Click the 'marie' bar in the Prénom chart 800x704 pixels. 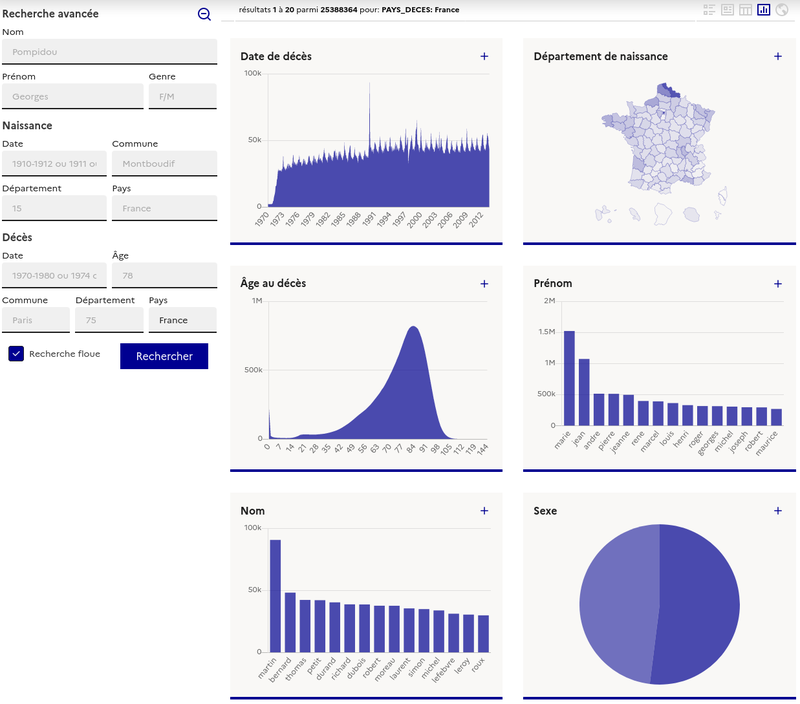(x=570, y=380)
